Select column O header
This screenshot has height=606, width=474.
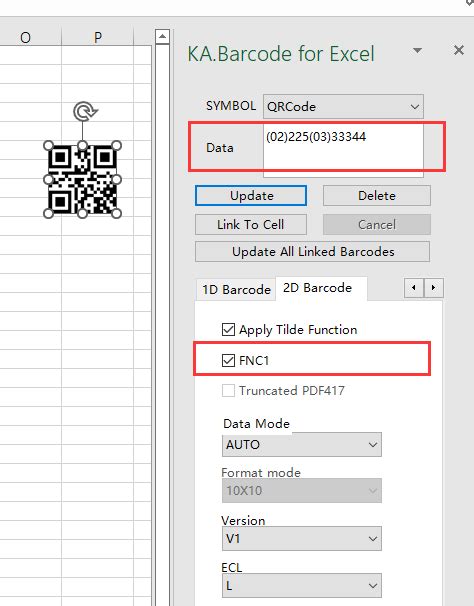point(26,37)
